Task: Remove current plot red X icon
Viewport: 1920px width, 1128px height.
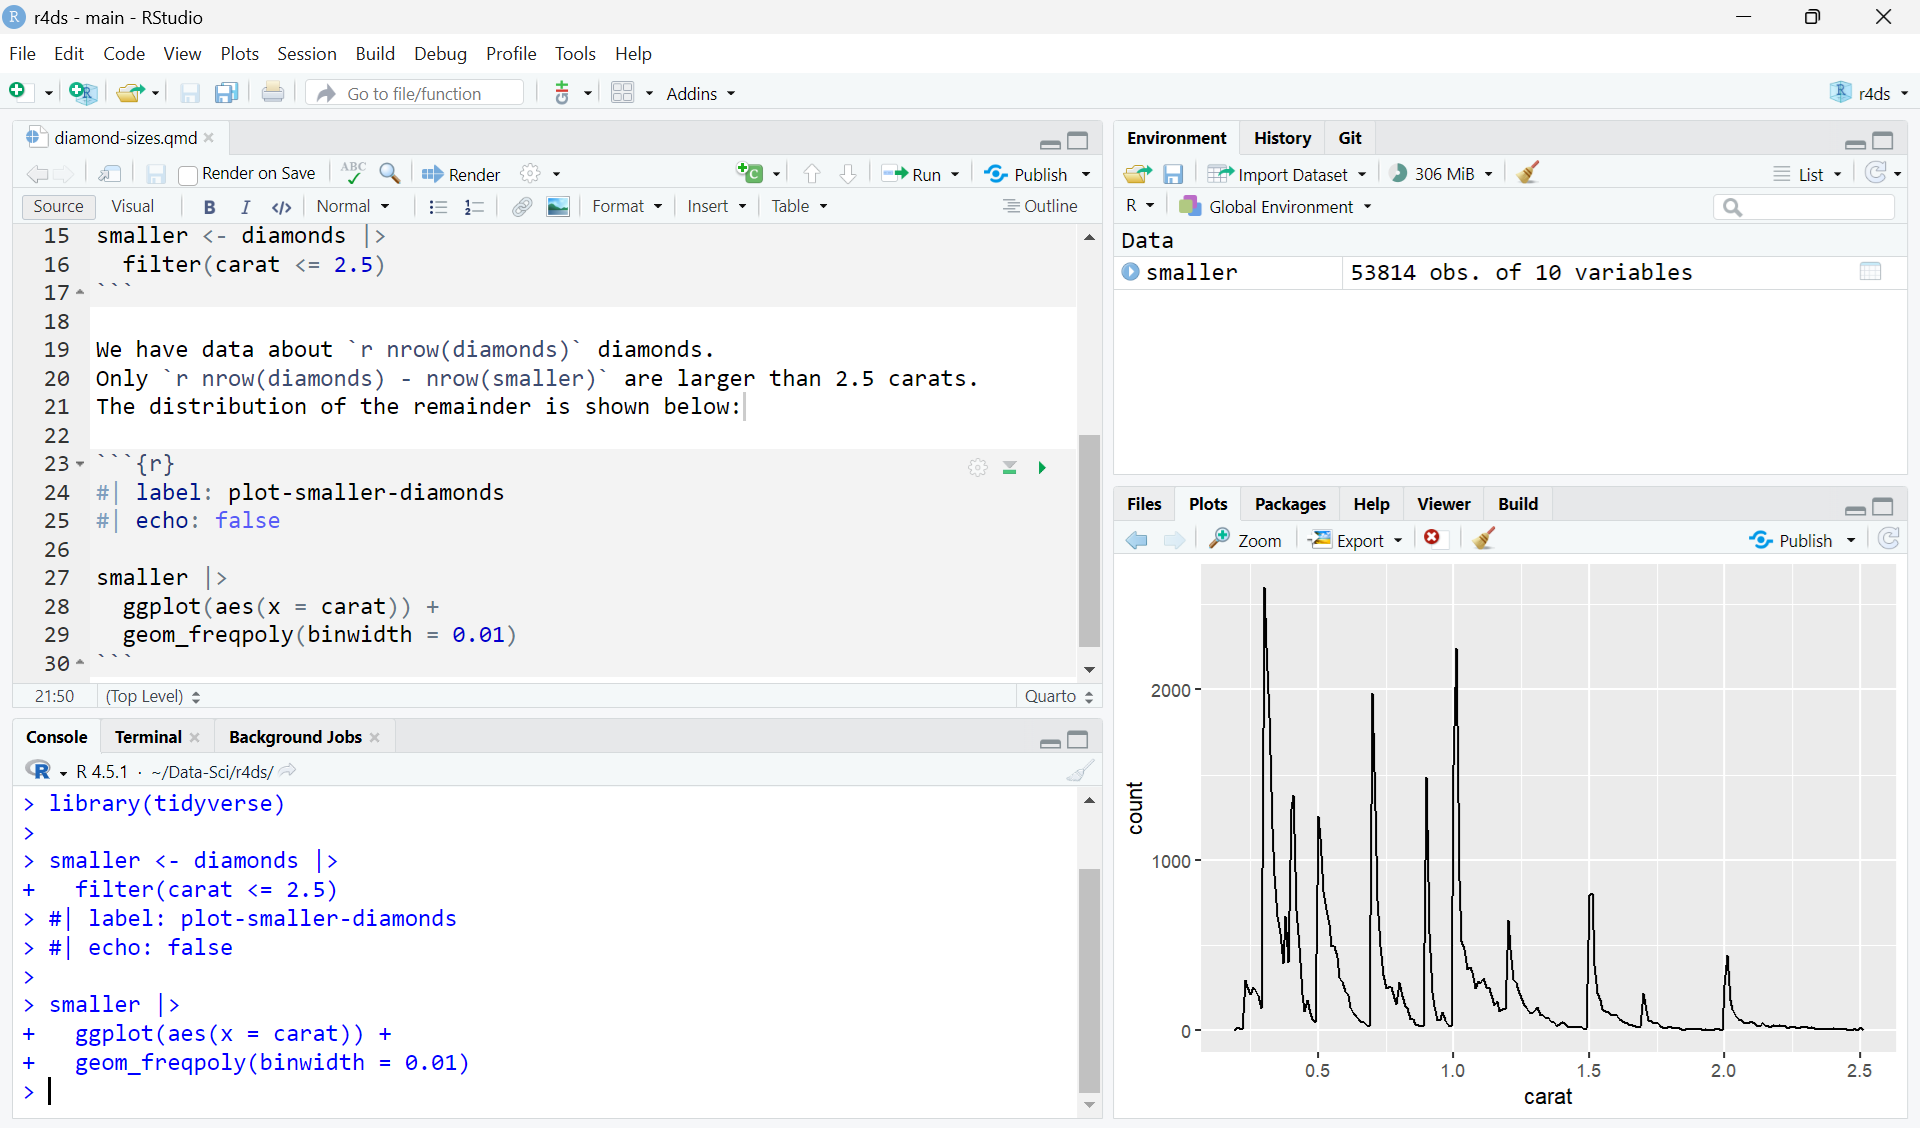Action: pyautogui.click(x=1432, y=538)
